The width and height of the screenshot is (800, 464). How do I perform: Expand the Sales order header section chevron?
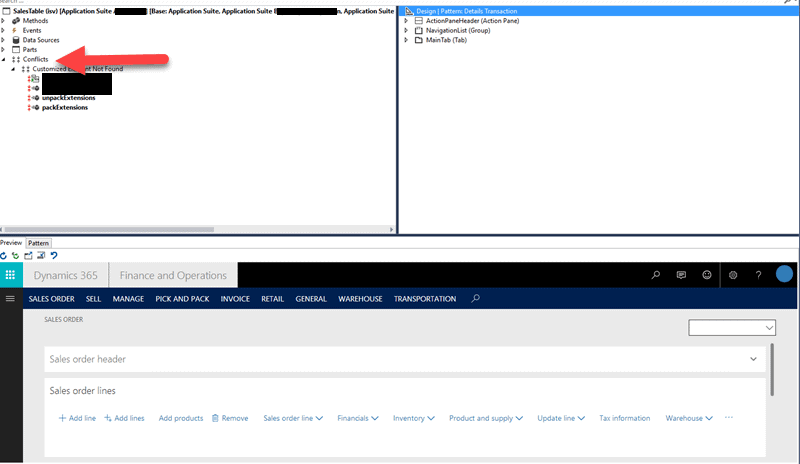tap(753, 359)
